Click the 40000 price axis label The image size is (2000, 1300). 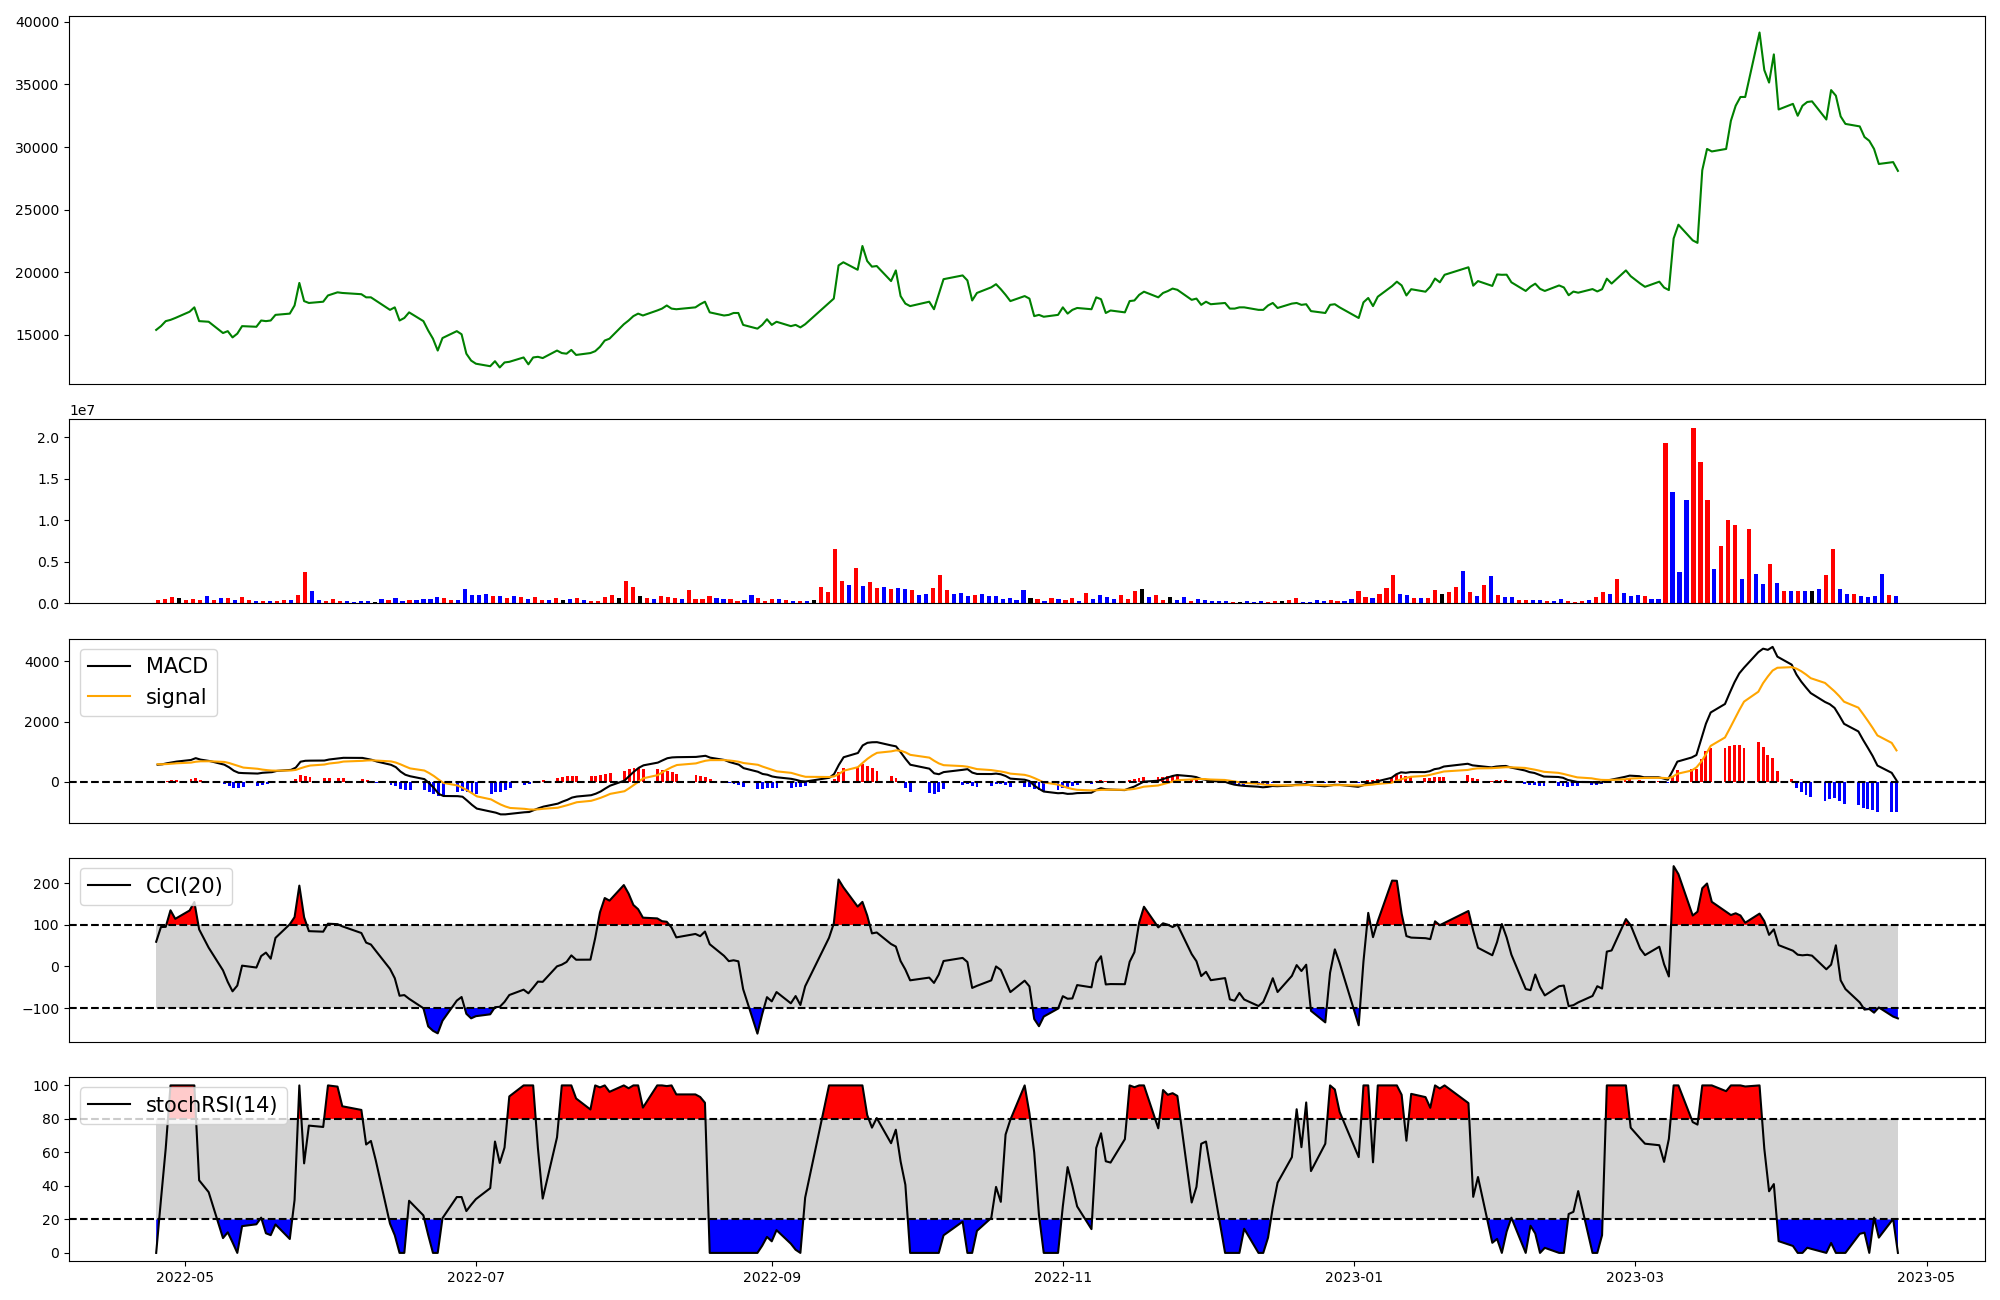pos(37,22)
